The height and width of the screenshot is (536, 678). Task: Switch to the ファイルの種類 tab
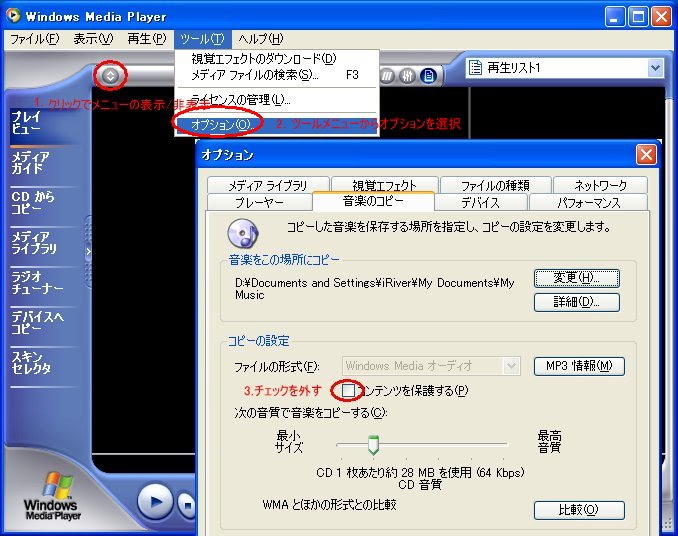(x=496, y=185)
